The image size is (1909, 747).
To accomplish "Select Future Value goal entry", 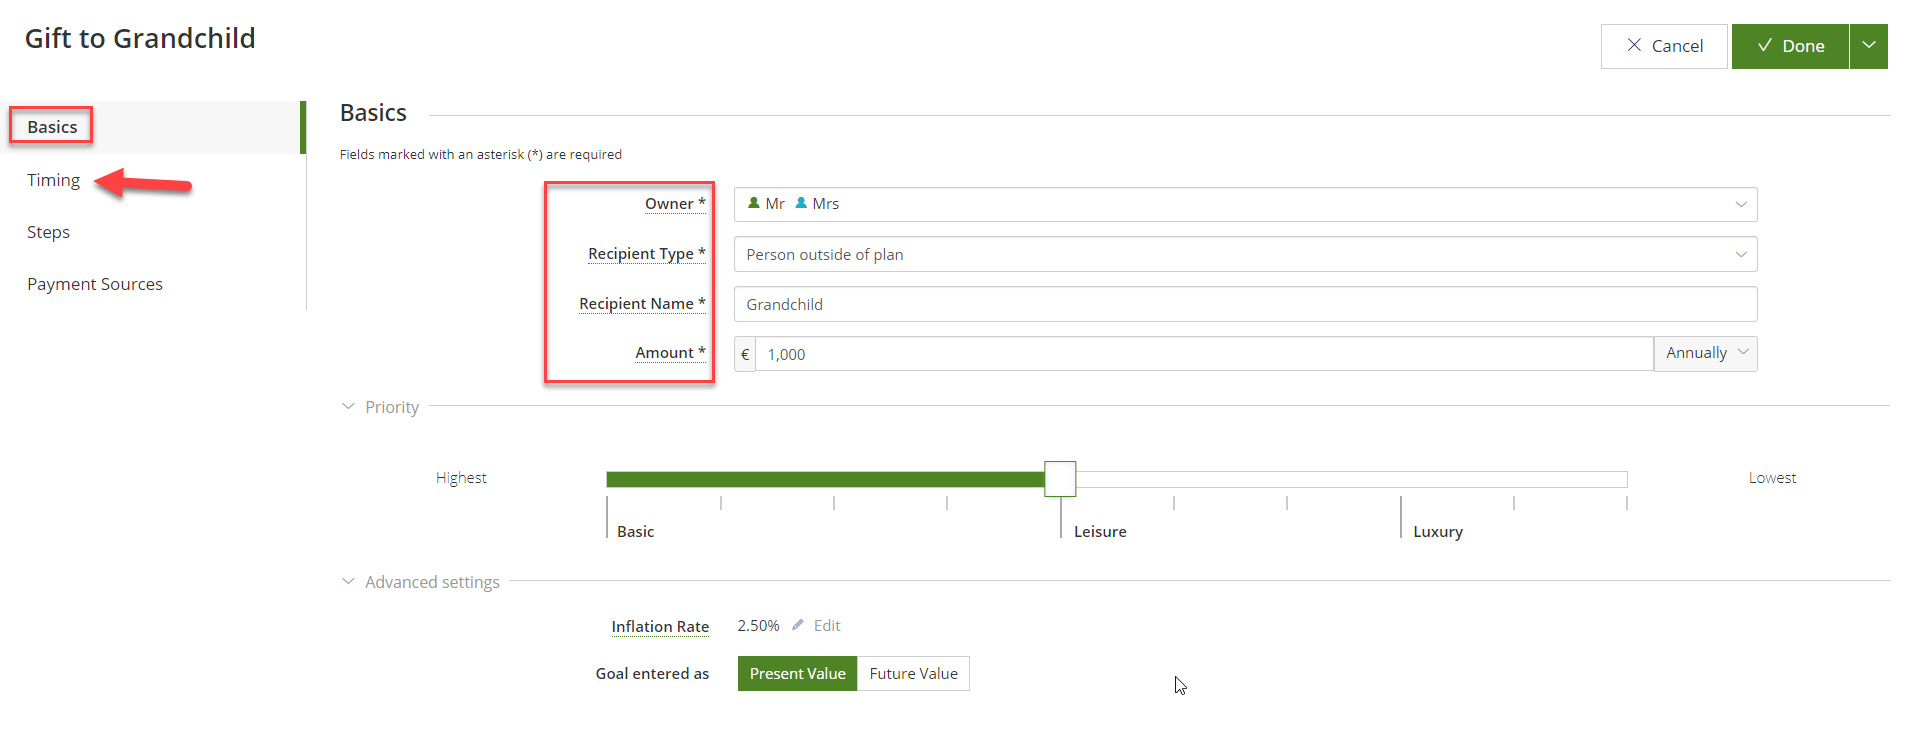I will pyautogui.click(x=913, y=673).
